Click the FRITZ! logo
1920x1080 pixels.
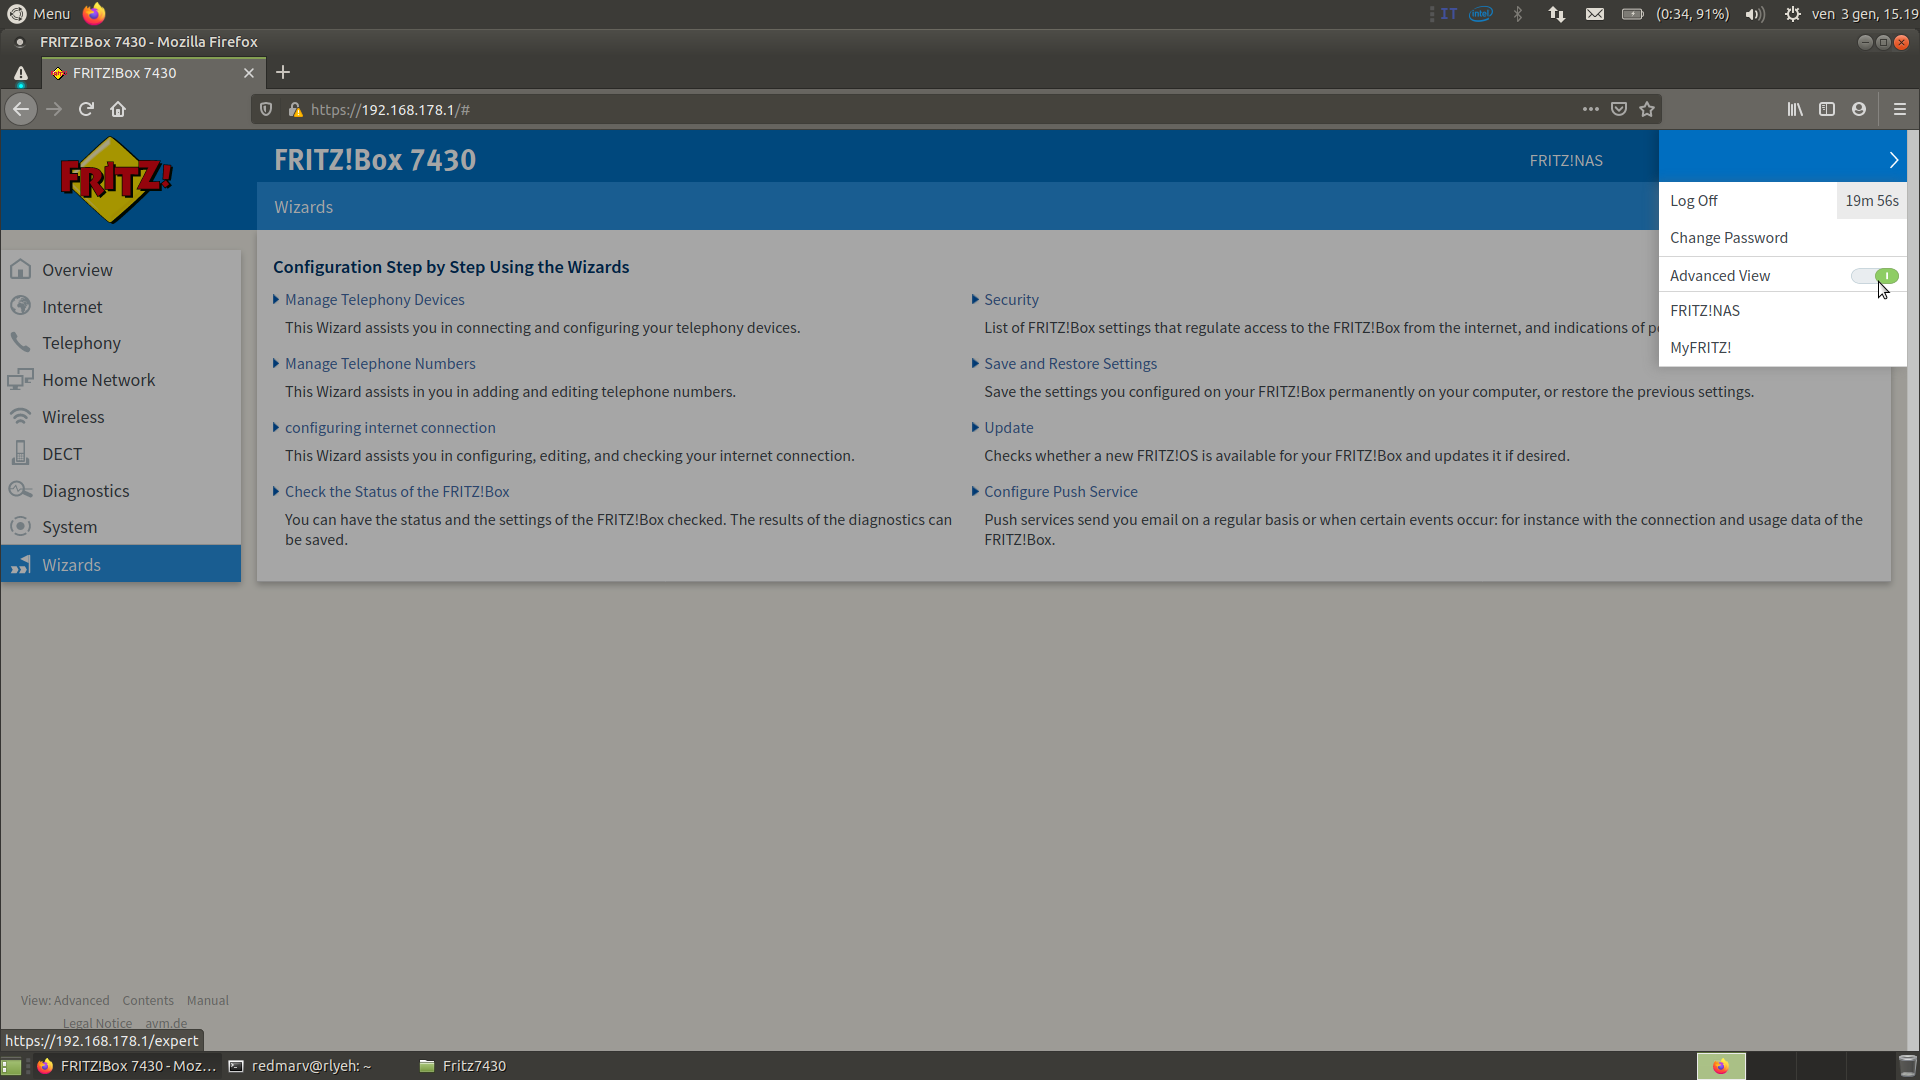[116, 180]
